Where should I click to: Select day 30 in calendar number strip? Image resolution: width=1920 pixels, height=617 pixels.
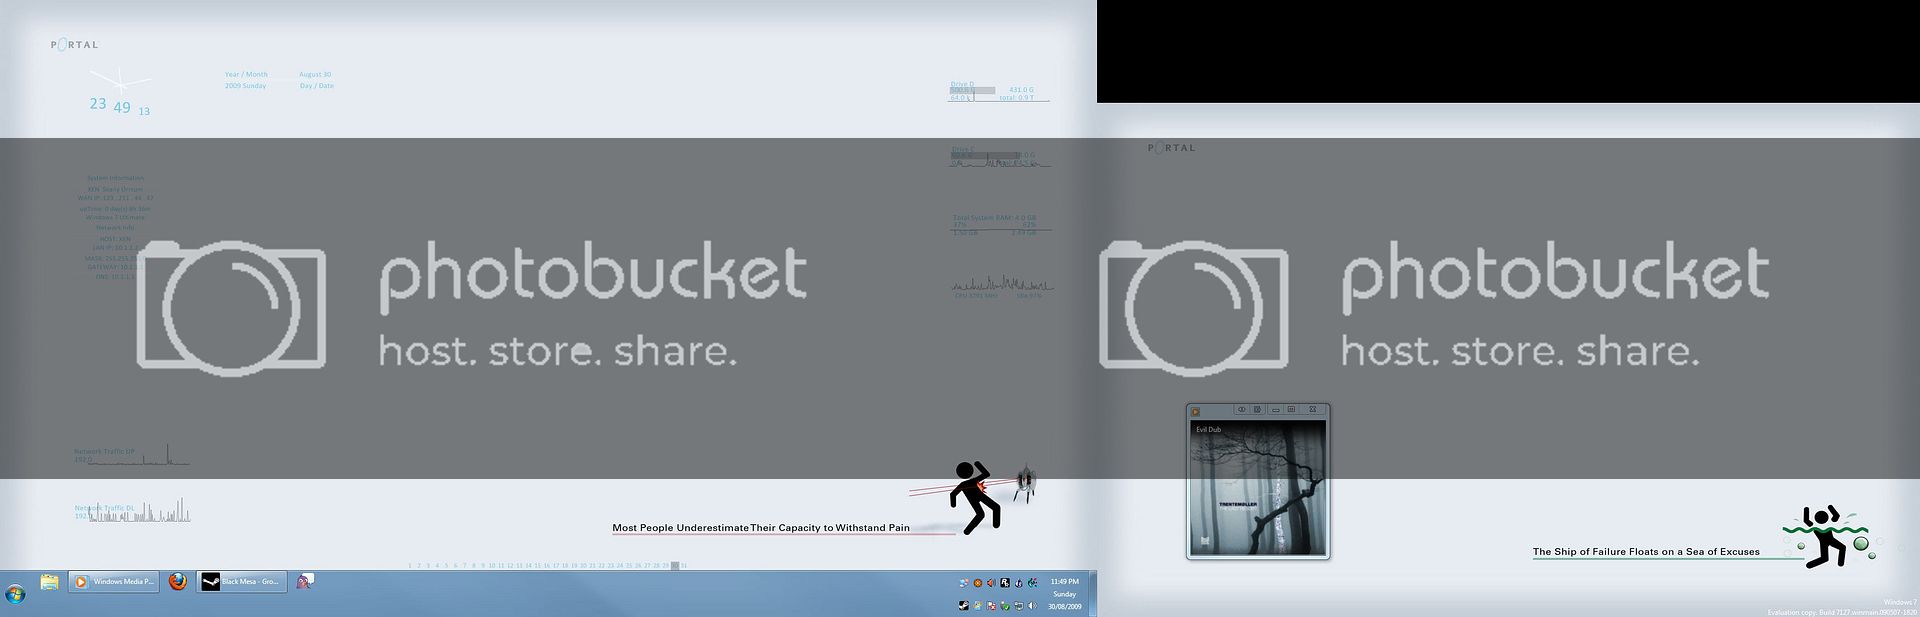(675, 566)
